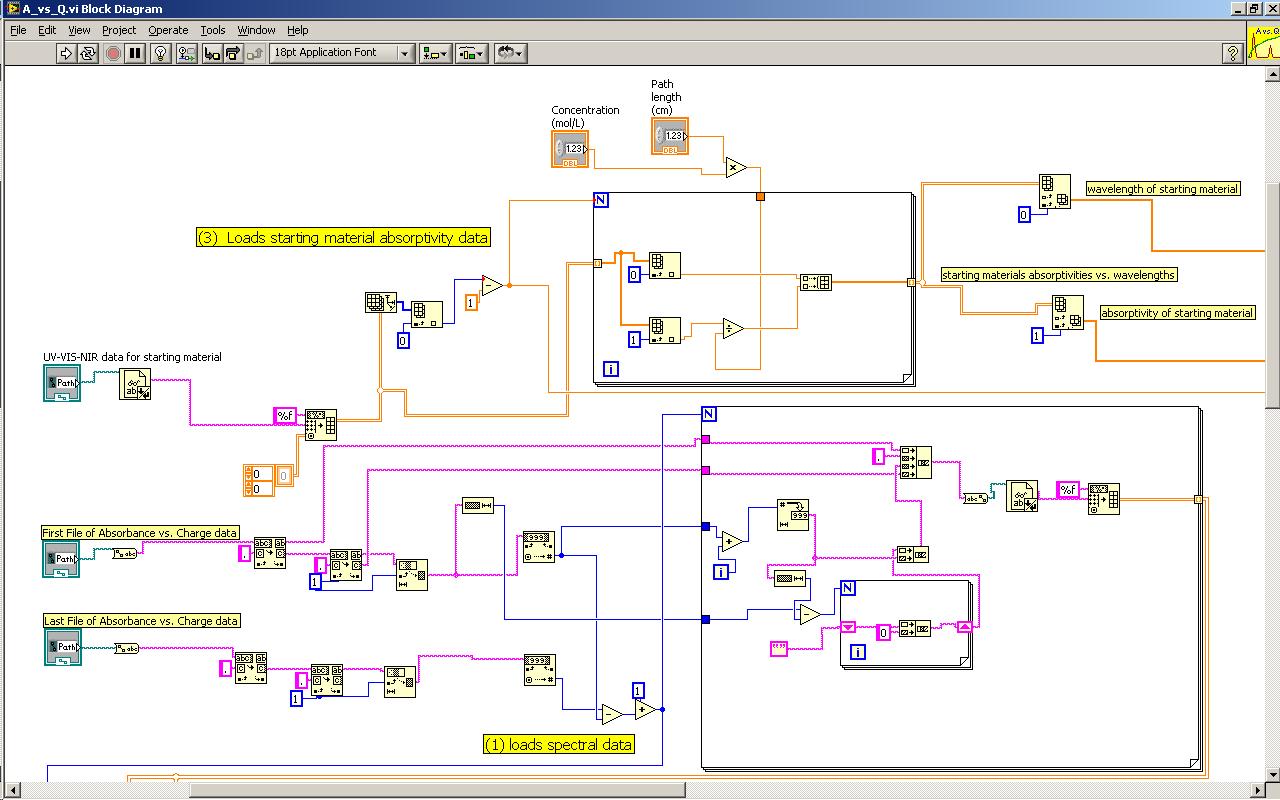This screenshot has width=1280, height=800.
Task: Select the Divide node inside upper For Loop
Action: click(733, 329)
